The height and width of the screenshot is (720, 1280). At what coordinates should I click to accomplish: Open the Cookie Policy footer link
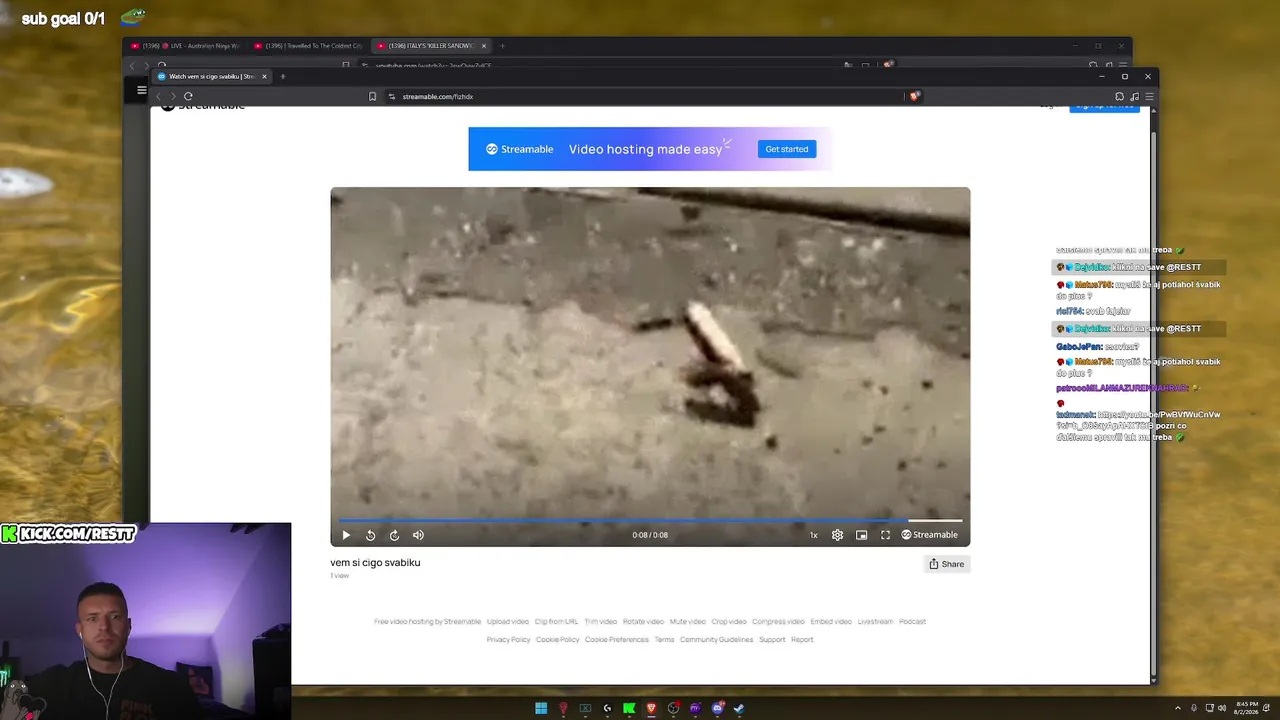pyautogui.click(x=558, y=640)
